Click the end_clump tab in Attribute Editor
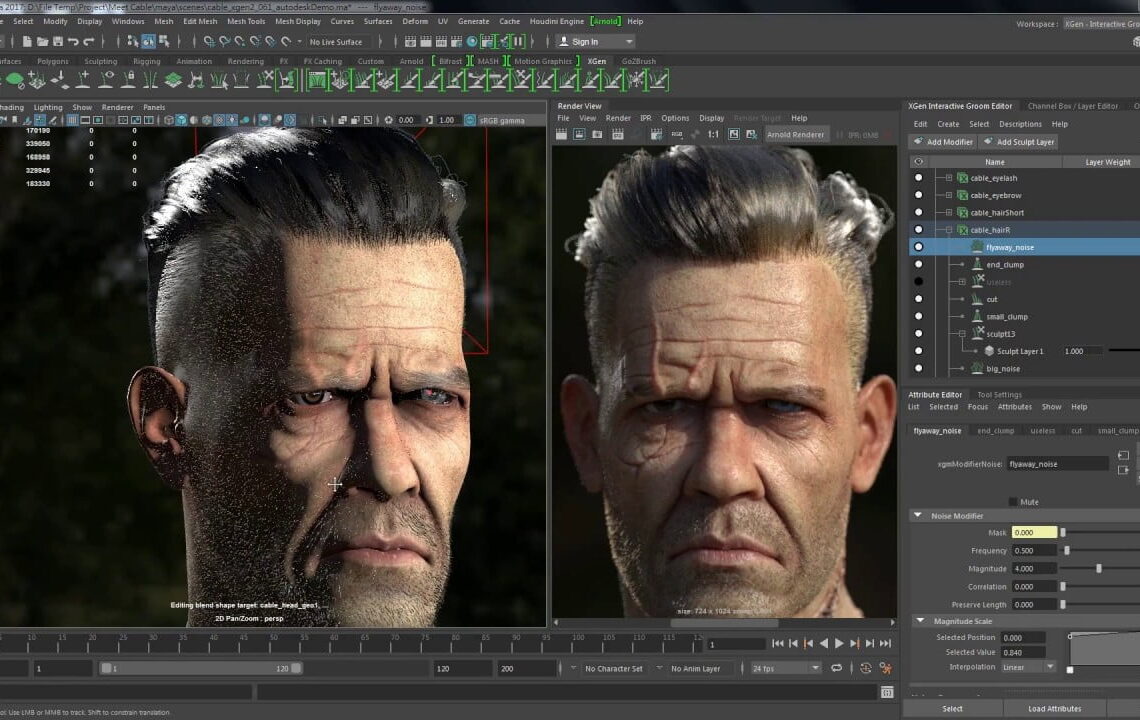Viewport: 1140px width, 720px height. tap(995, 430)
